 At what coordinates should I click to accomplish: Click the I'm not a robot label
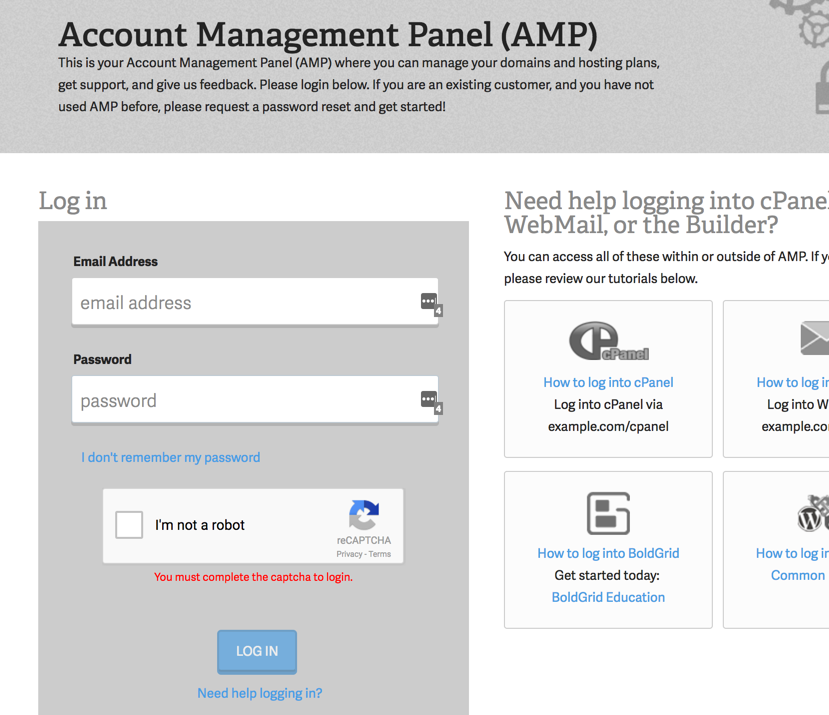coord(200,525)
